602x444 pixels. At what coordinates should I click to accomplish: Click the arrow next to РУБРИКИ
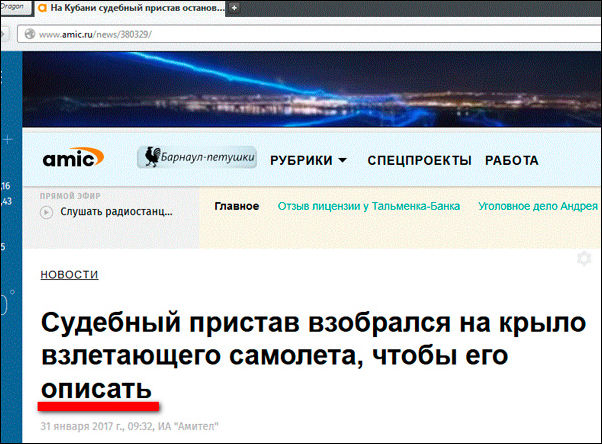342,160
